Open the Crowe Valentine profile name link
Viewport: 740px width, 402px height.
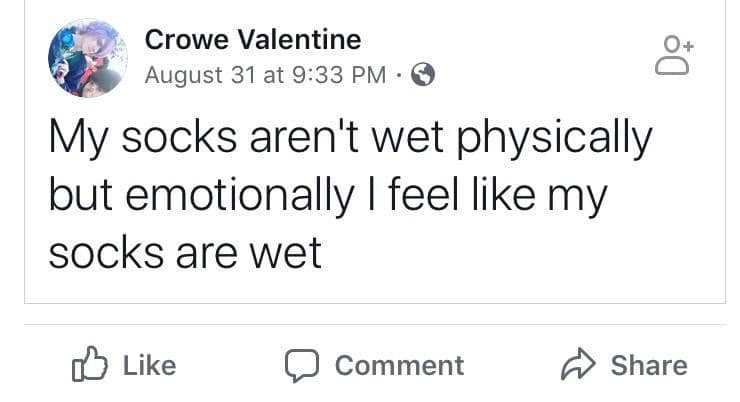coord(252,40)
